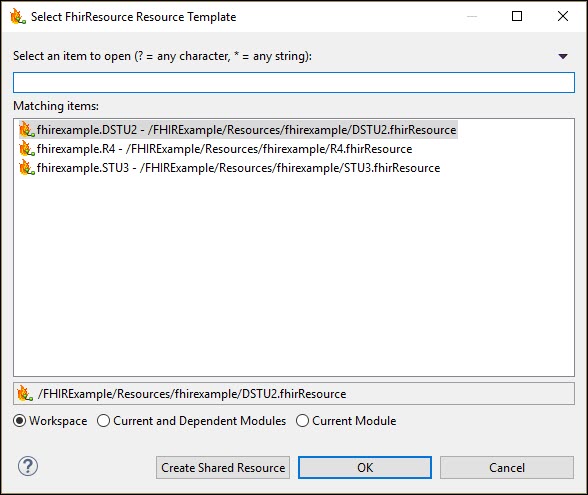This screenshot has width=588, height=495.
Task: Click the flame icon beside fhirexample.DSTU2
Action: click(x=27, y=130)
